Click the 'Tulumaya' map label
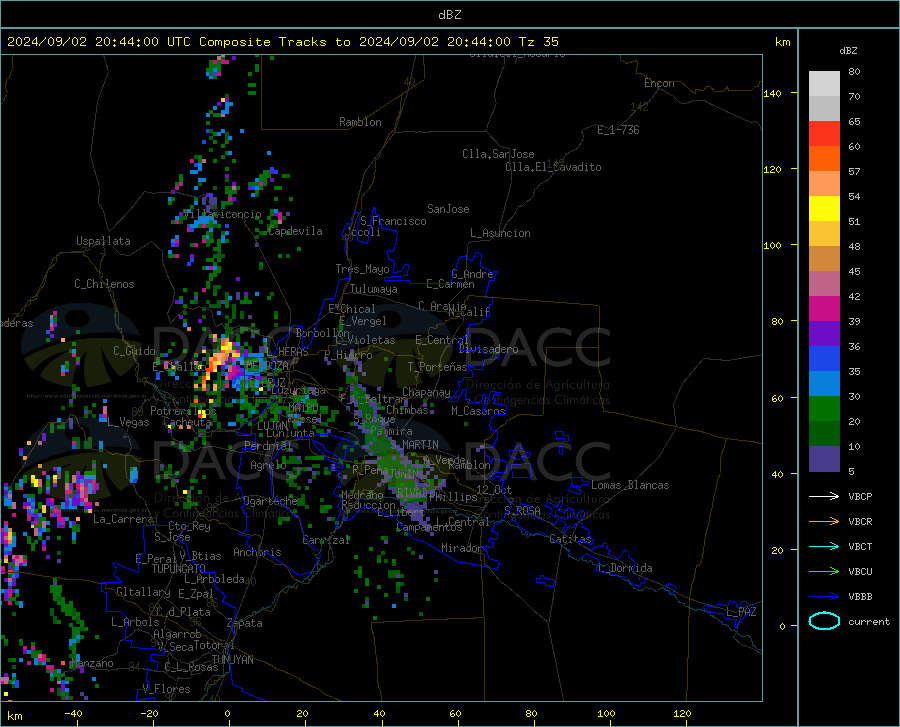 click(x=374, y=289)
